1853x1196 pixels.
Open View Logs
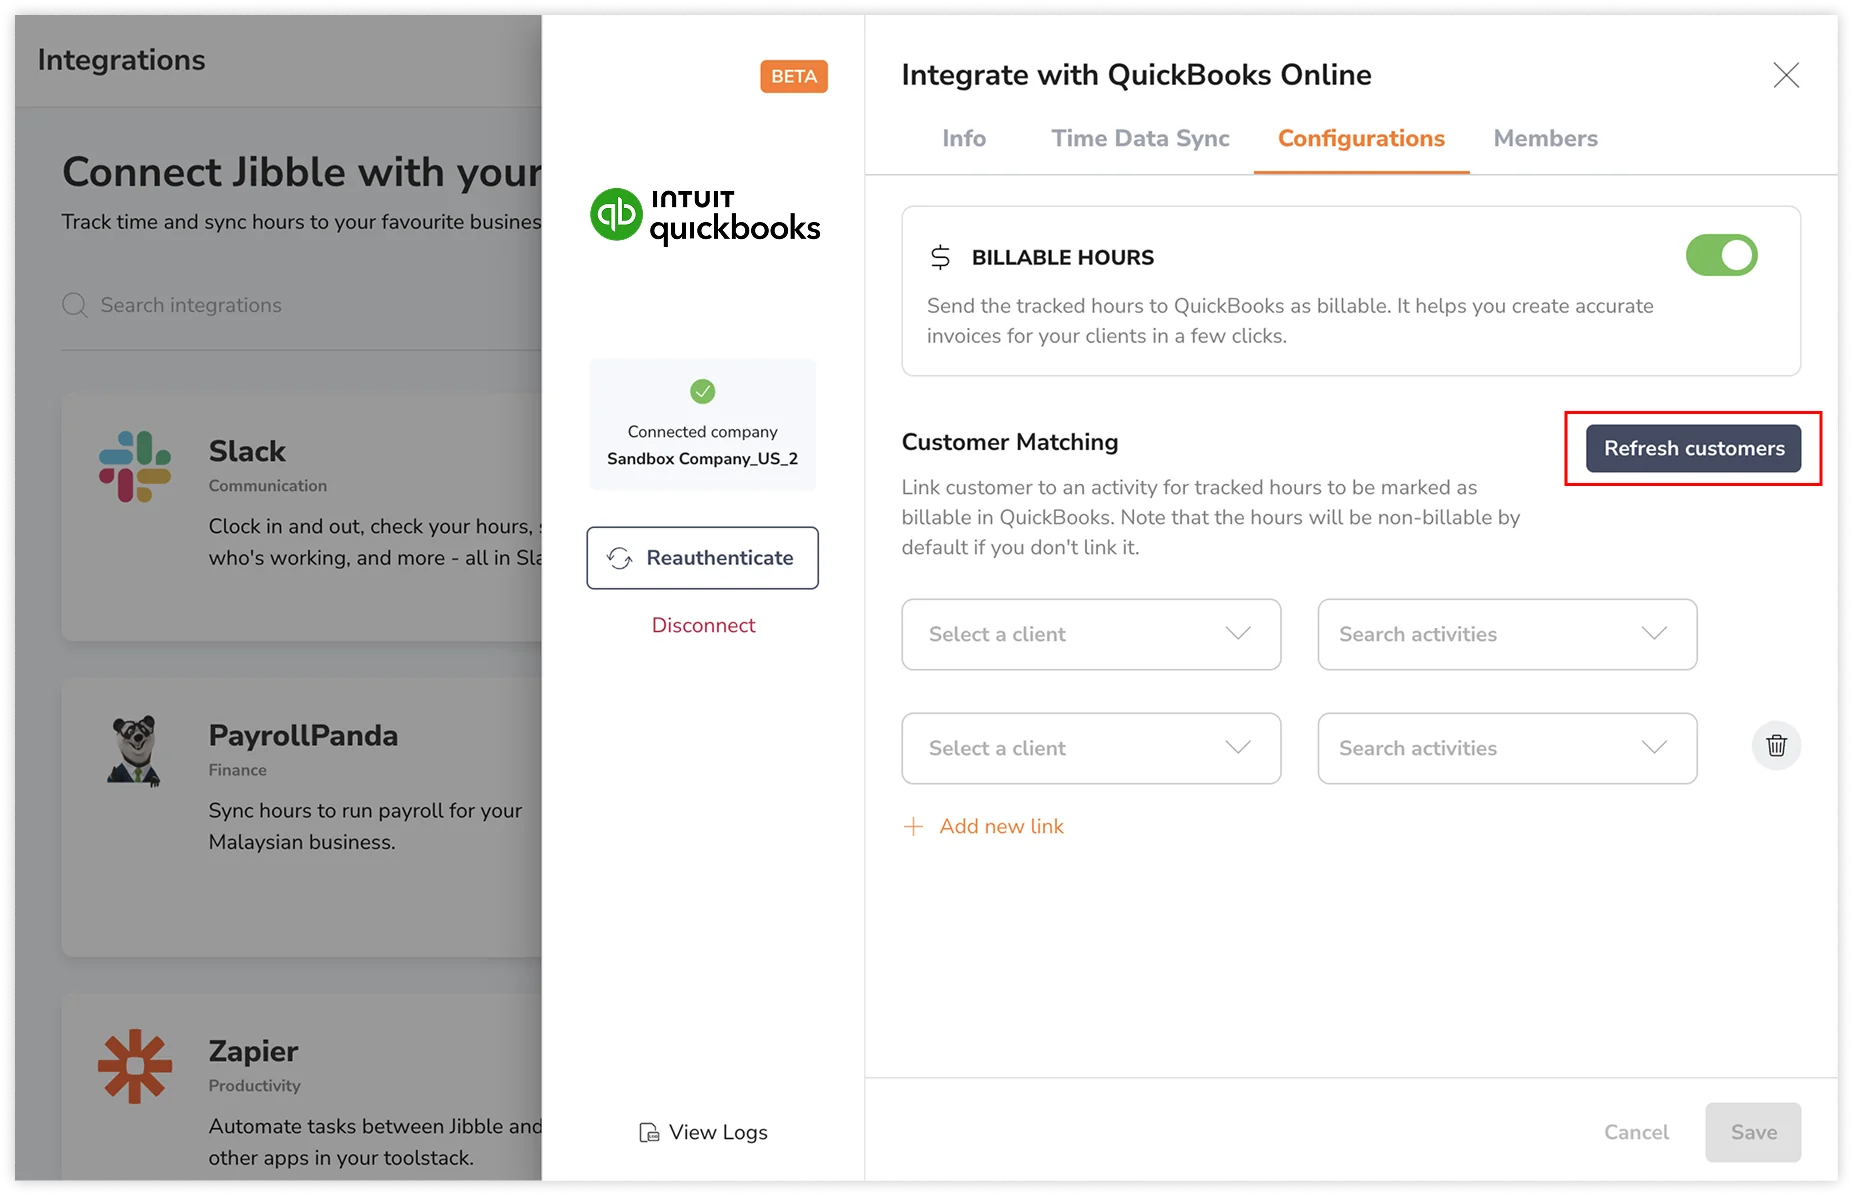703,1132
